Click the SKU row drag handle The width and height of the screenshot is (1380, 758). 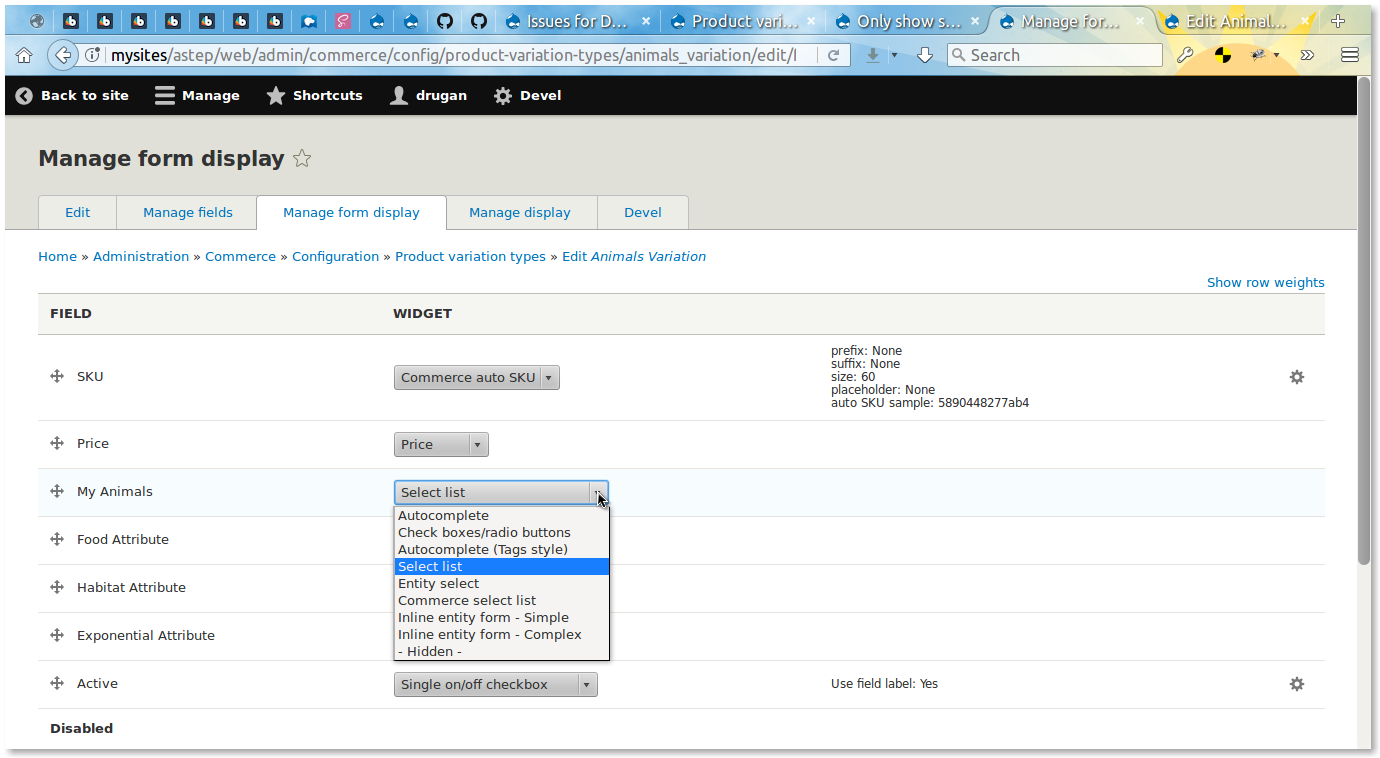[57, 376]
